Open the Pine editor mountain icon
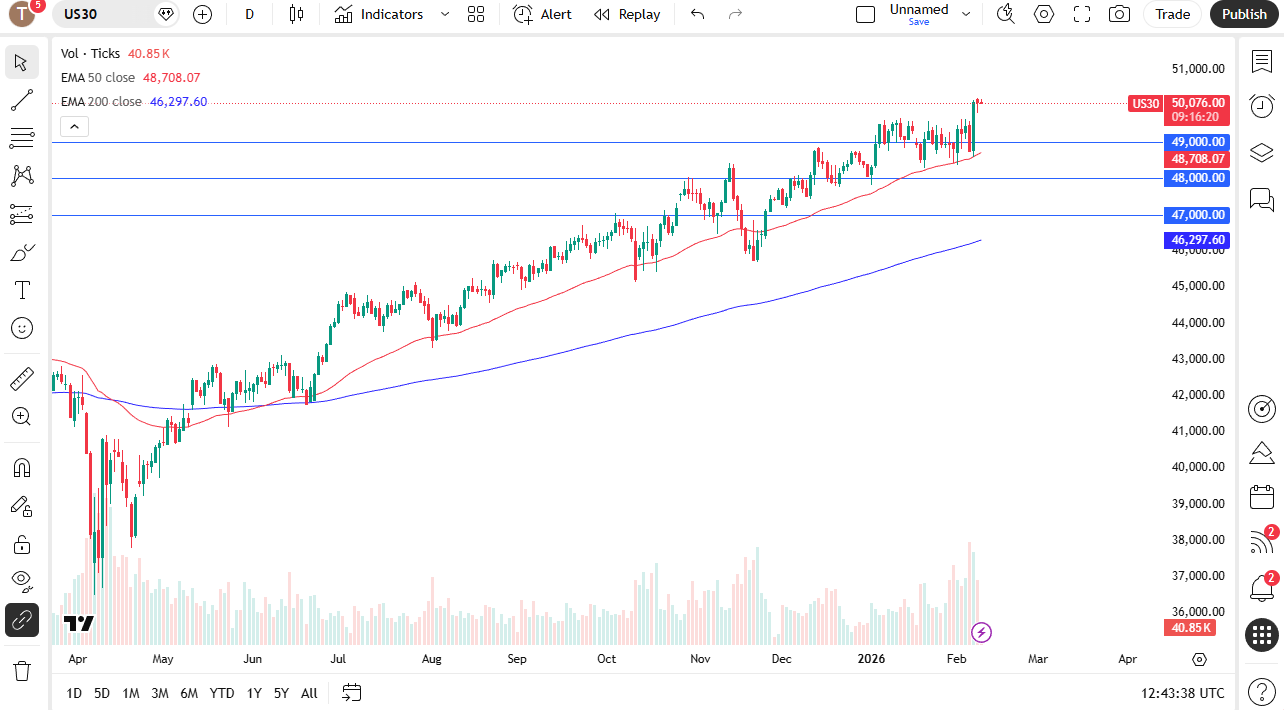Screen dimensions: 1284x710 point(1262,453)
